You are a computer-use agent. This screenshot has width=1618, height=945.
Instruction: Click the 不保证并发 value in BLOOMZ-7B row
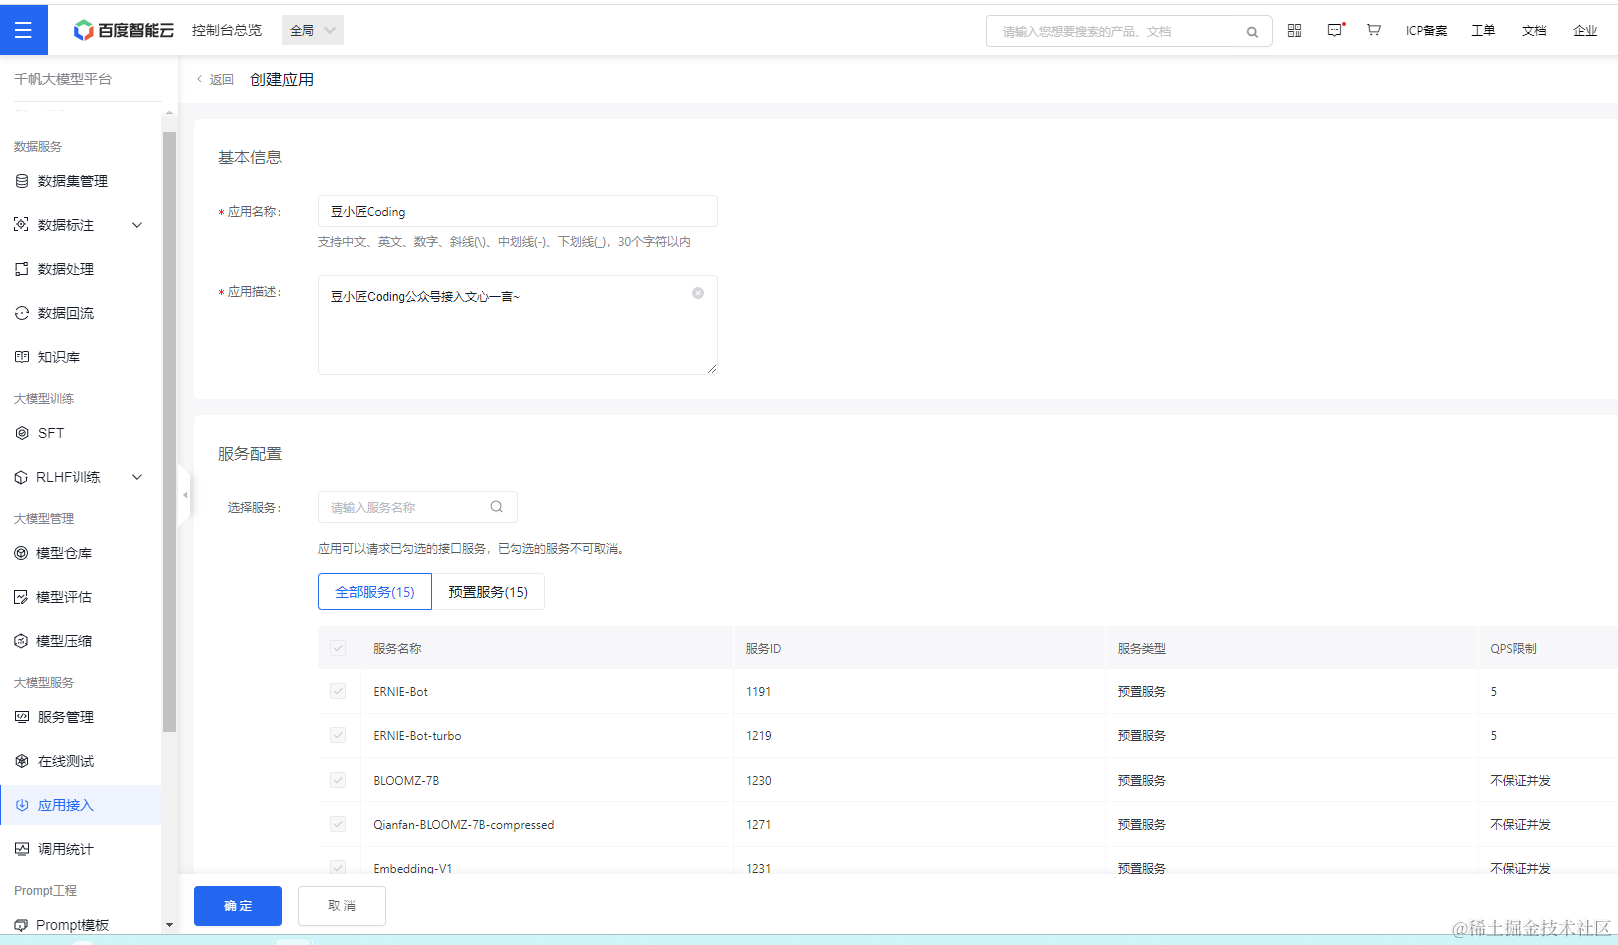coord(1520,780)
